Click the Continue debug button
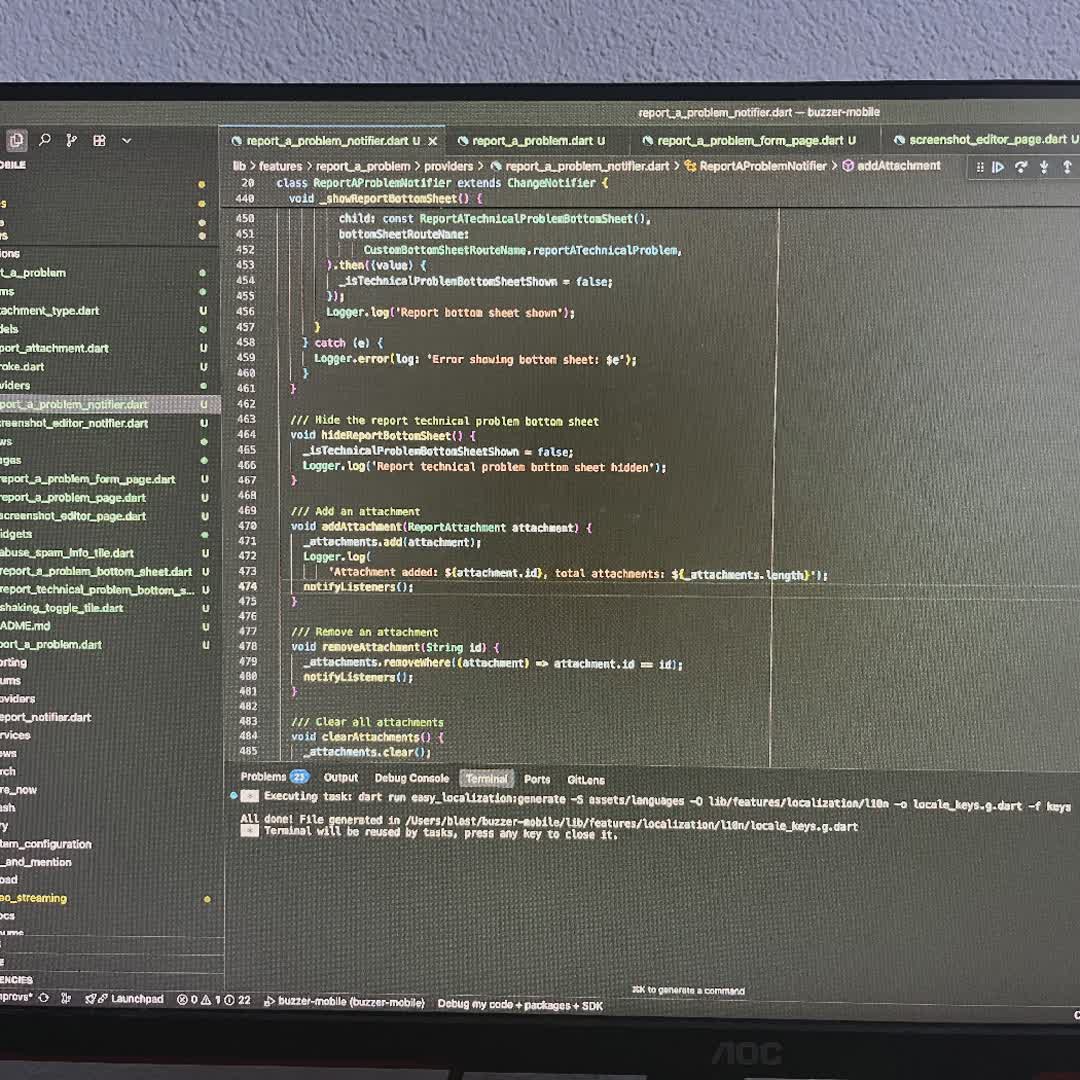The width and height of the screenshot is (1080, 1080). (x=998, y=167)
